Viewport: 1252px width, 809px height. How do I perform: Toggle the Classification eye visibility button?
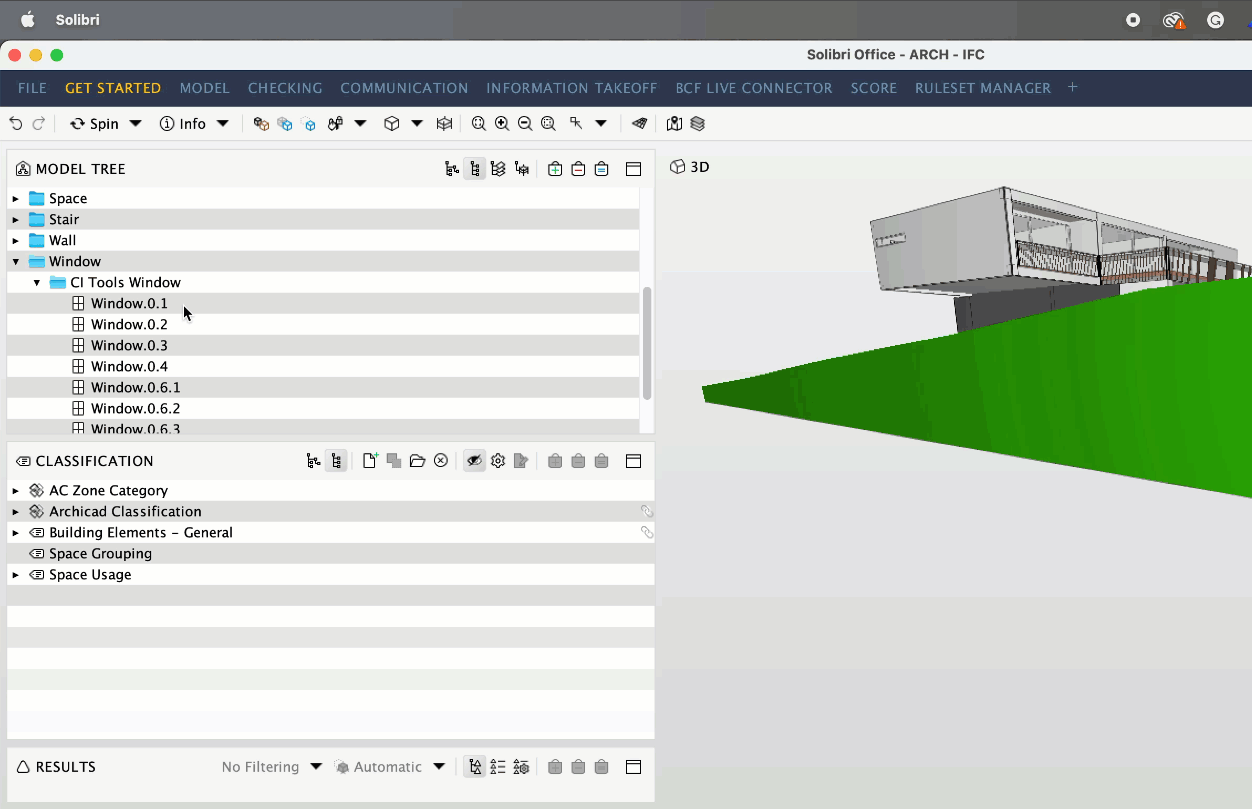[474, 461]
